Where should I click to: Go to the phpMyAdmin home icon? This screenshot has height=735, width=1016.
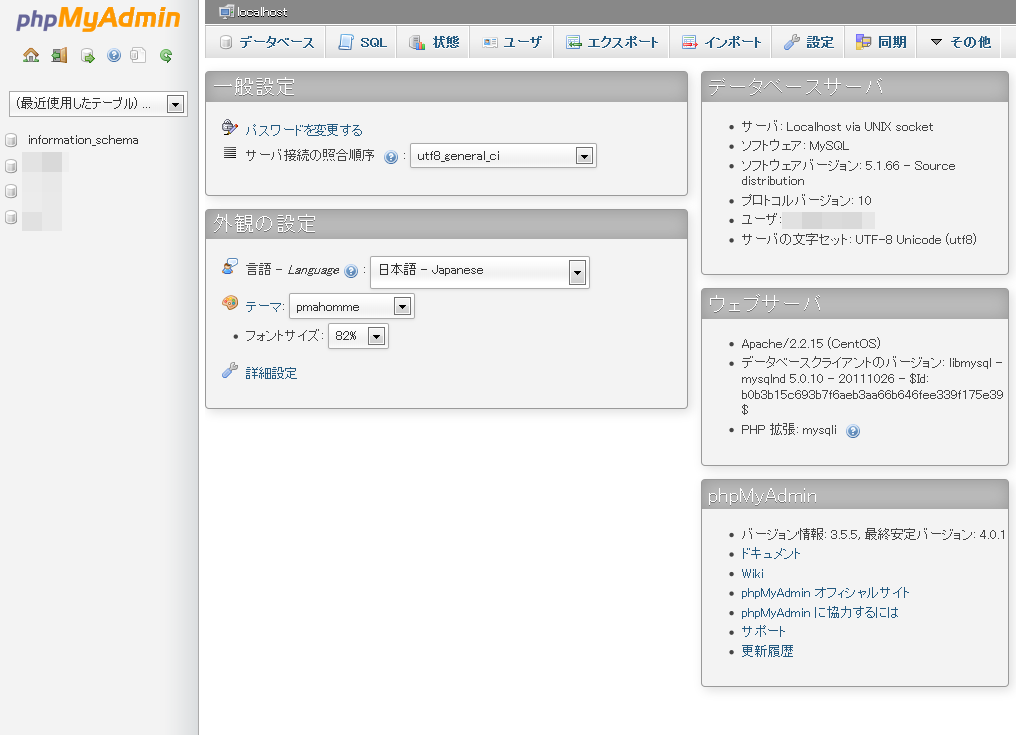[30, 56]
